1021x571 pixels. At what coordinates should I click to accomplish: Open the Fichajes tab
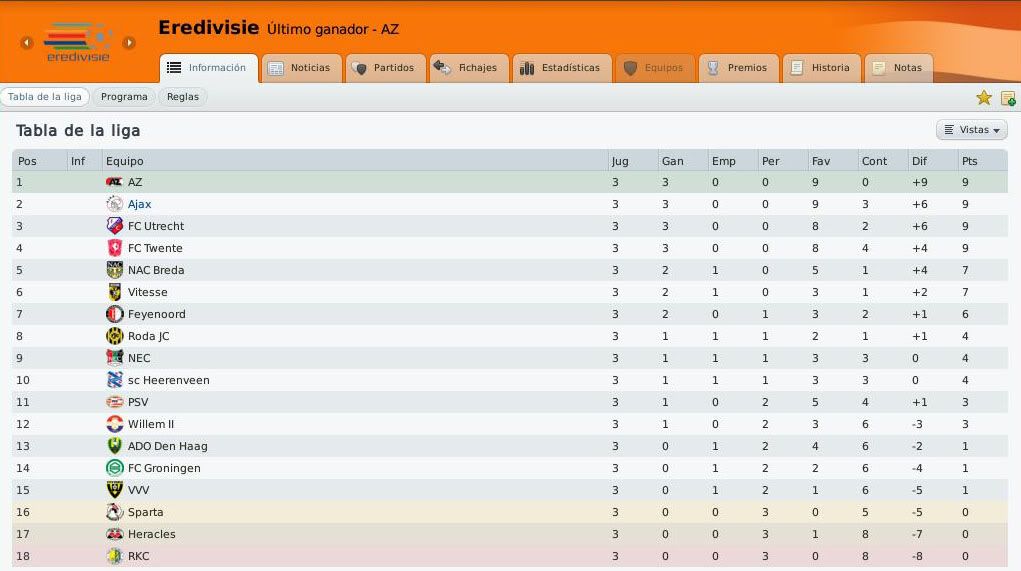[x=468, y=68]
